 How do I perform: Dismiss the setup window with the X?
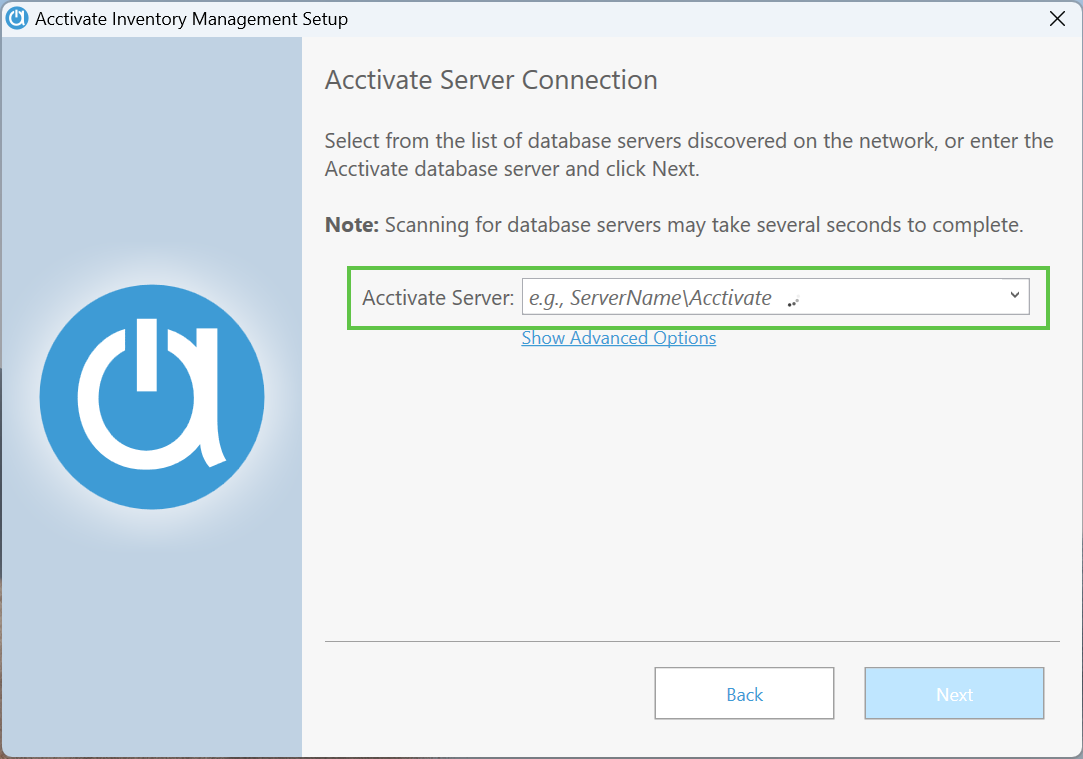pyautogui.click(x=1057, y=18)
